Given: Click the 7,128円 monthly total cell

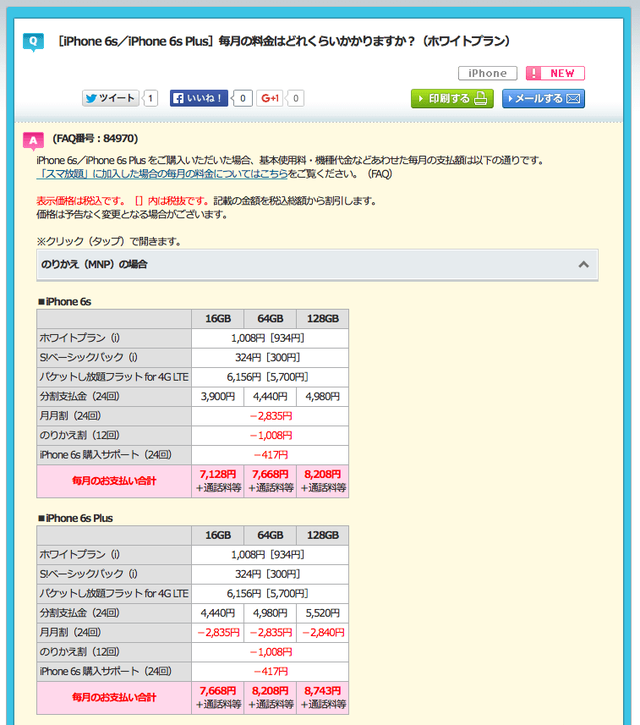Looking at the screenshot, I should [x=218, y=481].
